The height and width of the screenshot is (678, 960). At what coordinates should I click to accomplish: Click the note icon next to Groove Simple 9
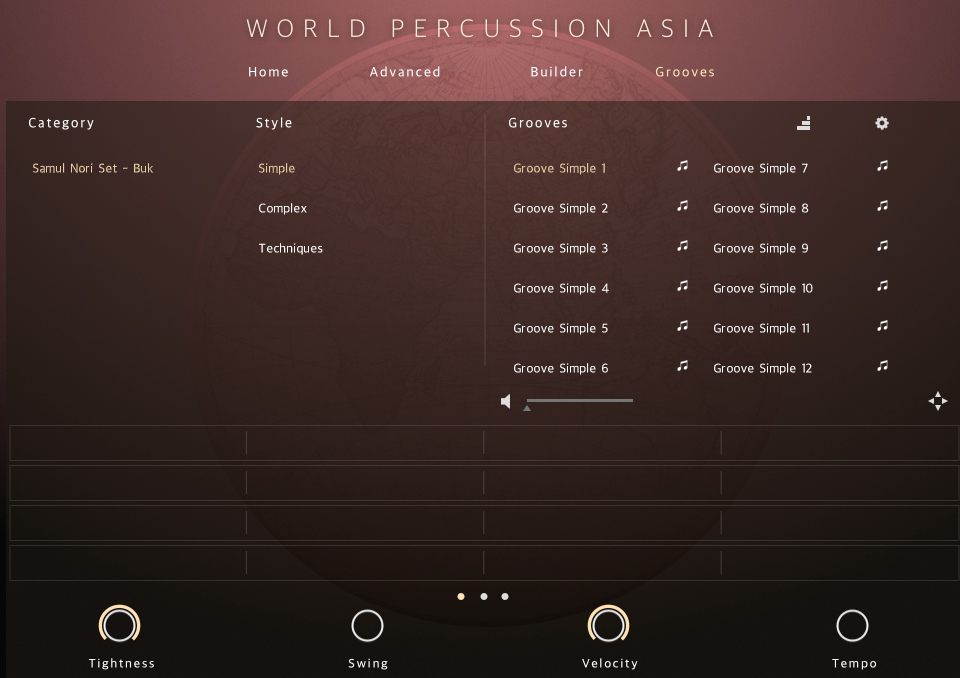(x=882, y=247)
